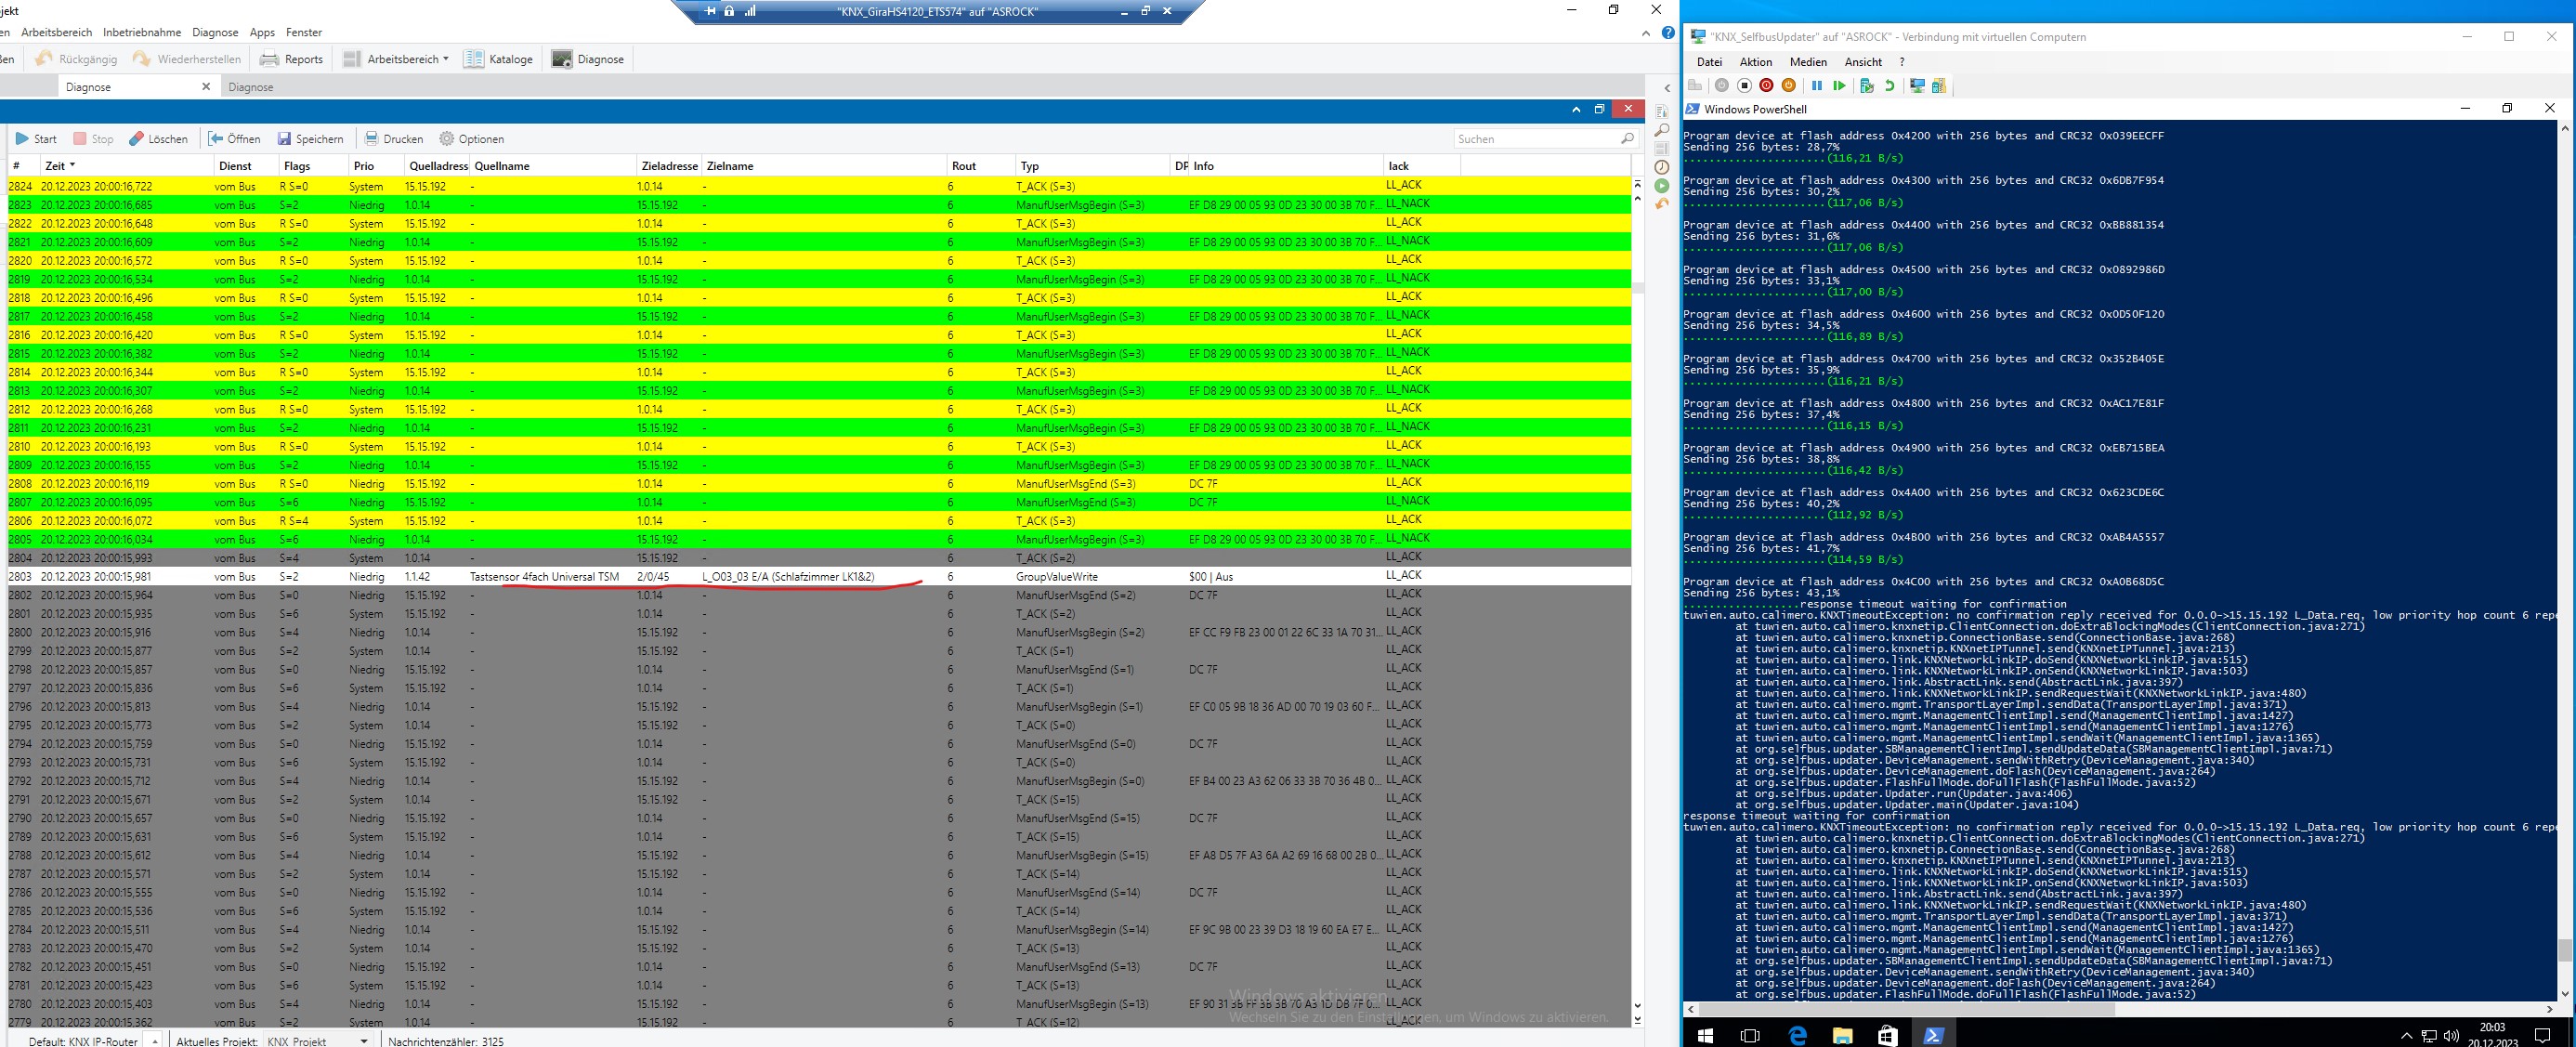This screenshot has height=1047, width=2576.
Task: Open the Medien menu in VM window
Action: (1808, 62)
